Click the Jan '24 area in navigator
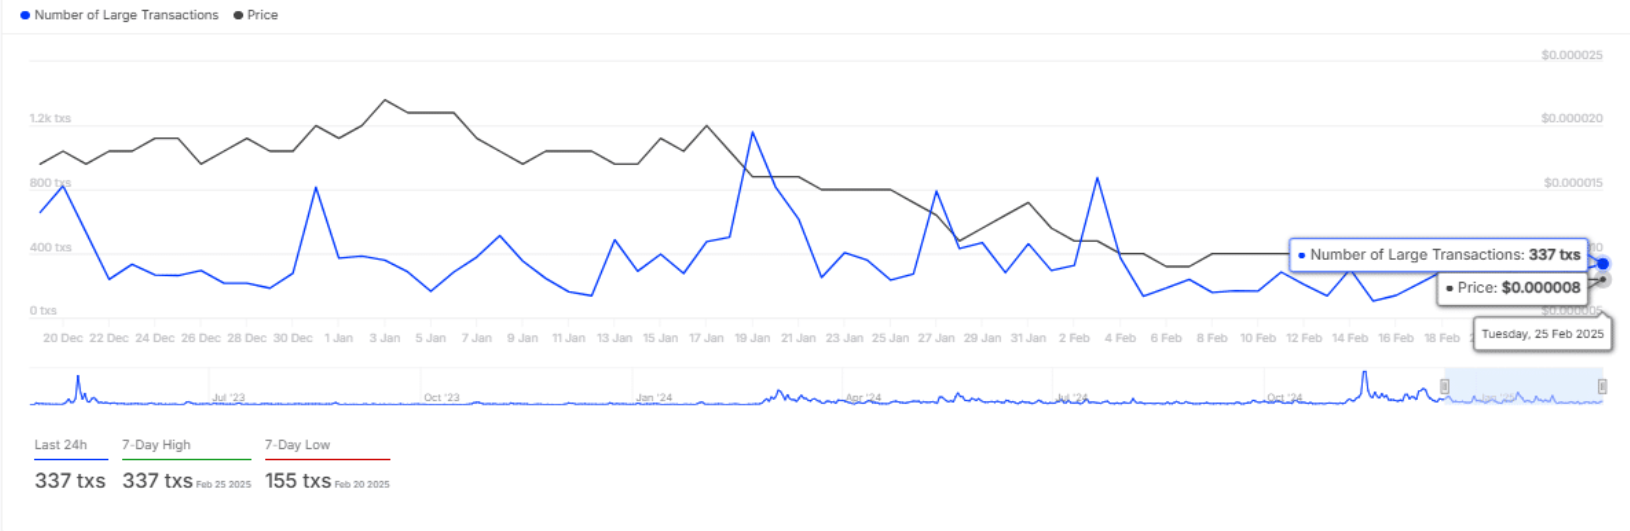Image resolution: width=1630 pixels, height=531 pixels. point(653,397)
